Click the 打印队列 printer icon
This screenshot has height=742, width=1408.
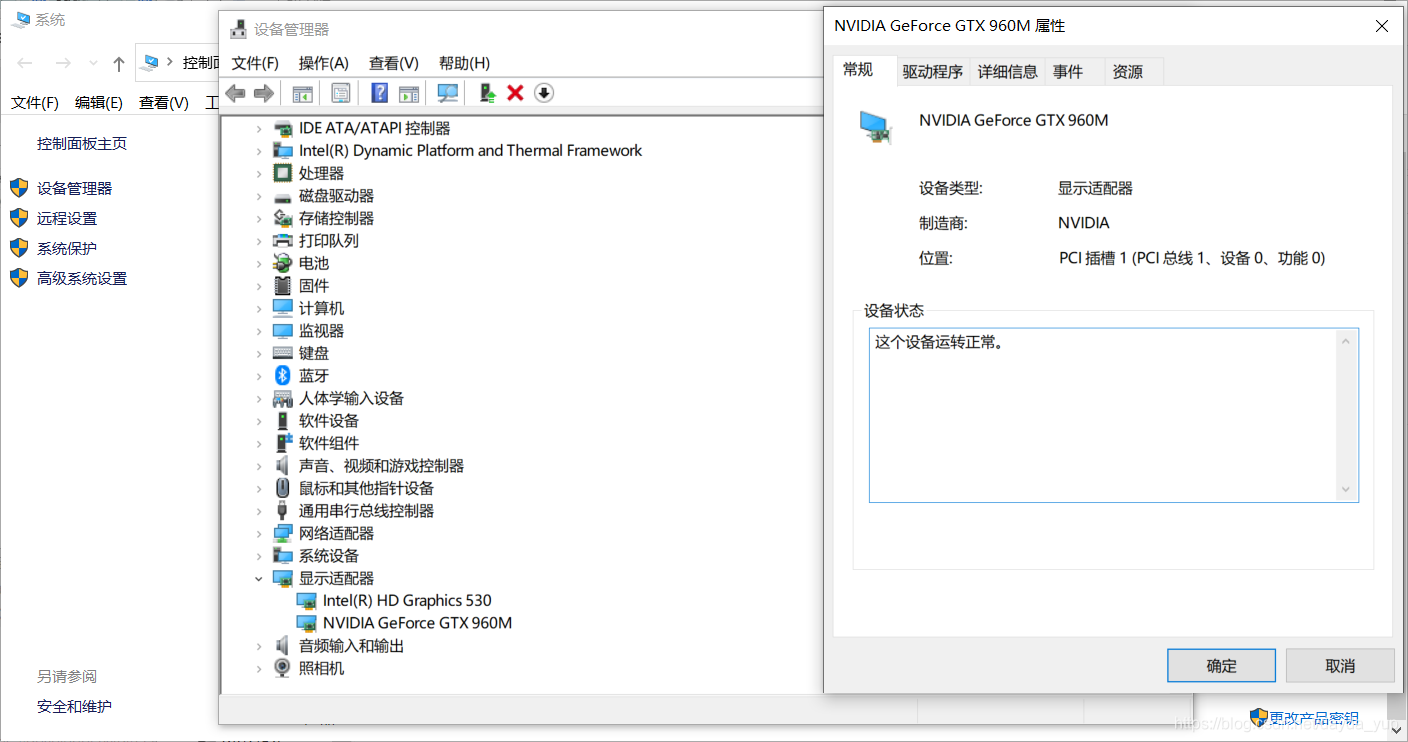(x=282, y=240)
